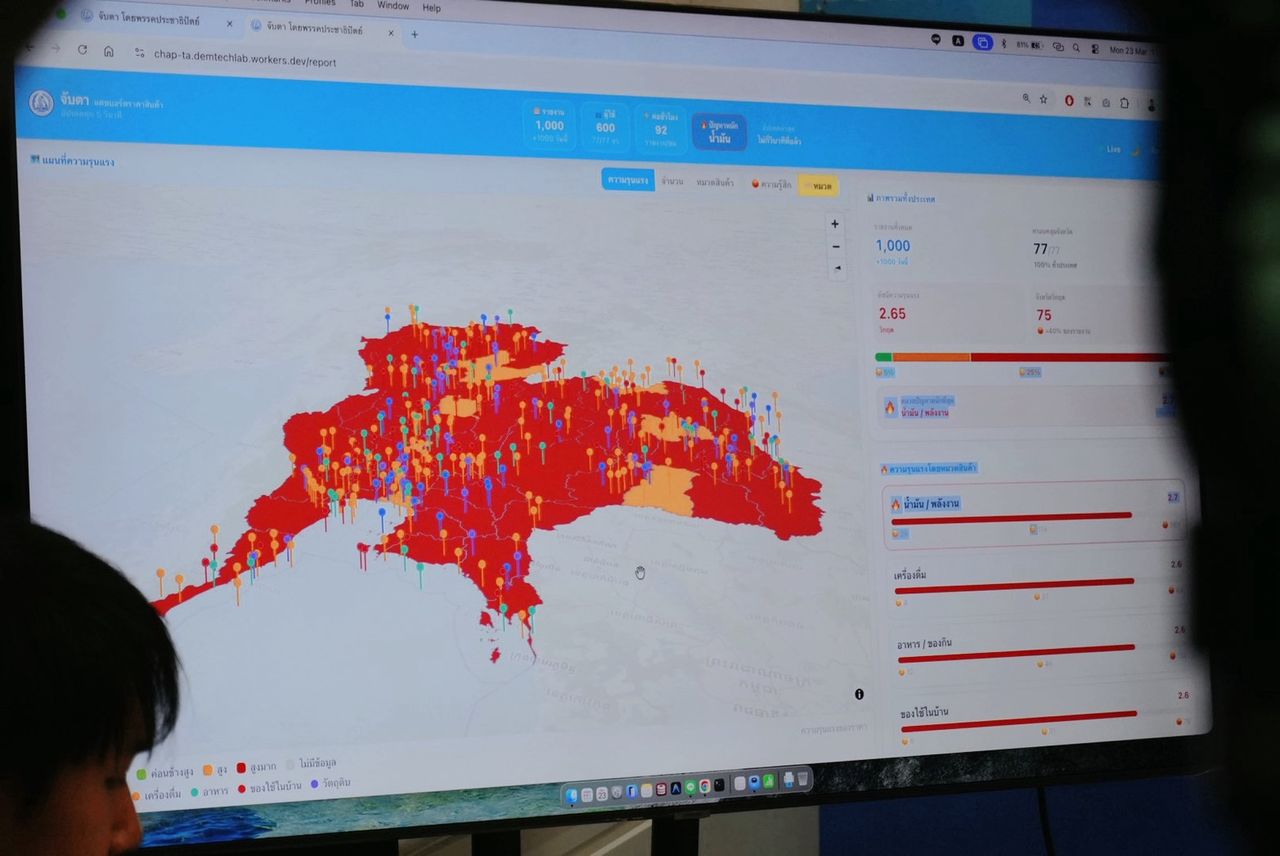Image resolution: width=1280 pixels, height=856 pixels.
Task: Go to the browser home page icon
Action: 109,52
